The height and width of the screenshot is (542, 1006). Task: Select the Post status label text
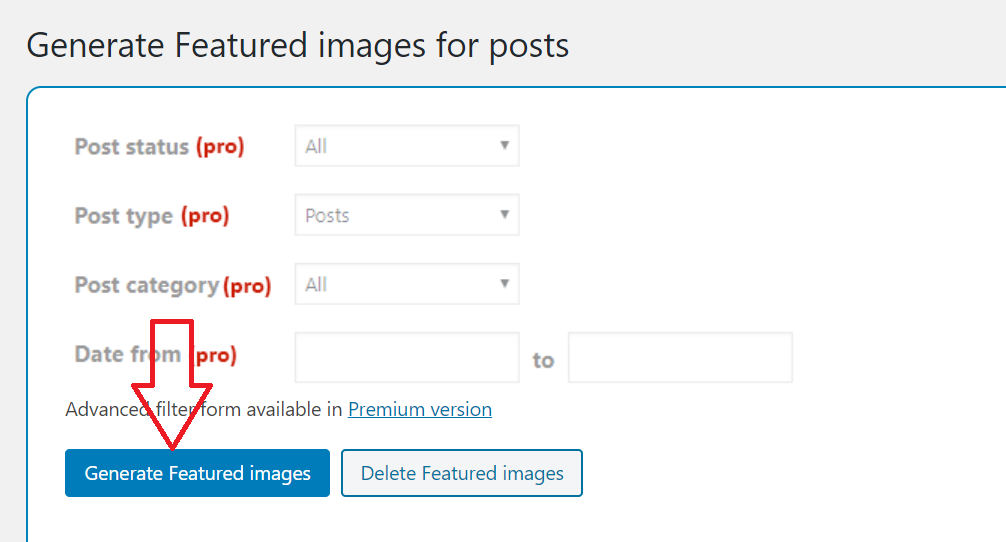[x=132, y=147]
